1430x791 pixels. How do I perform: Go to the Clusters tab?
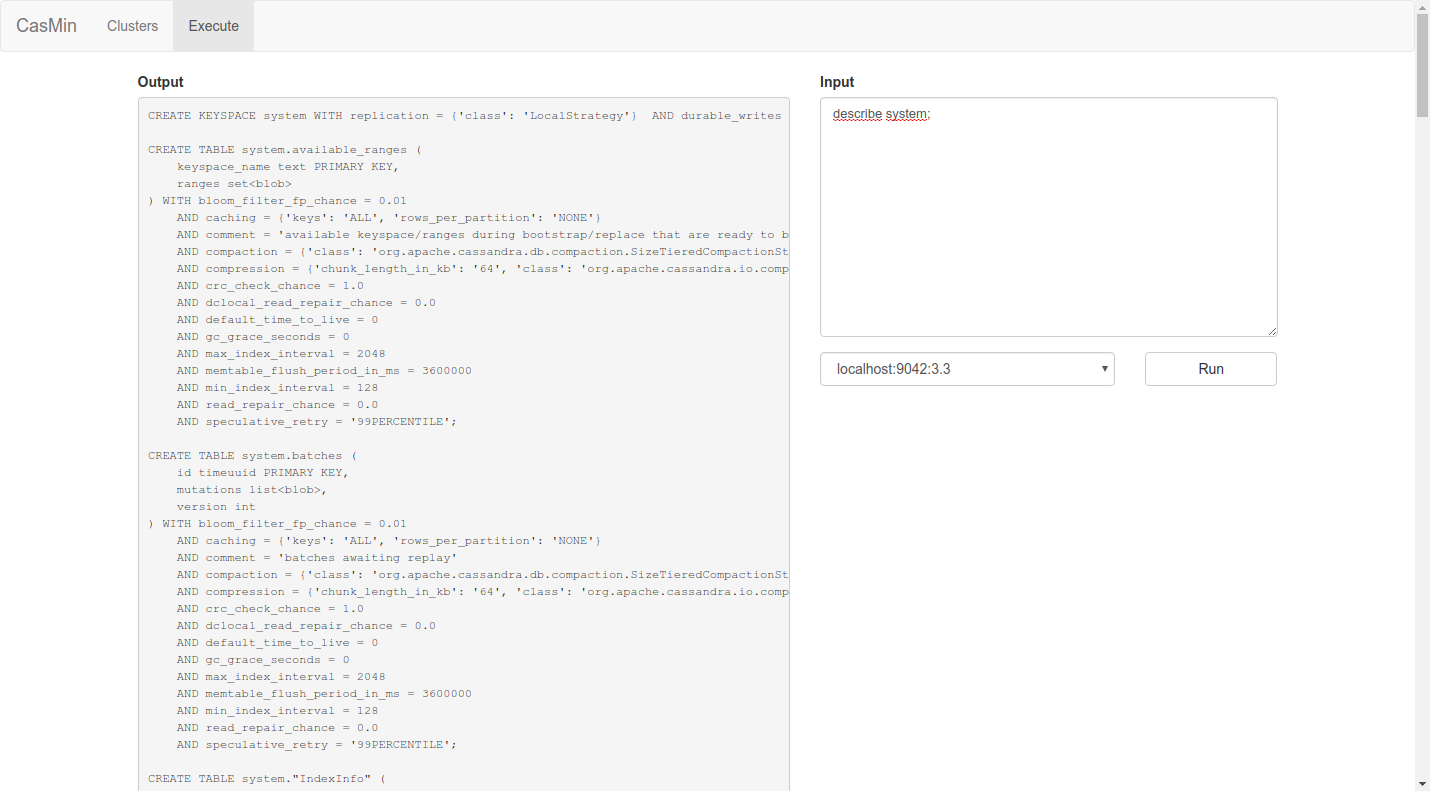(132, 26)
